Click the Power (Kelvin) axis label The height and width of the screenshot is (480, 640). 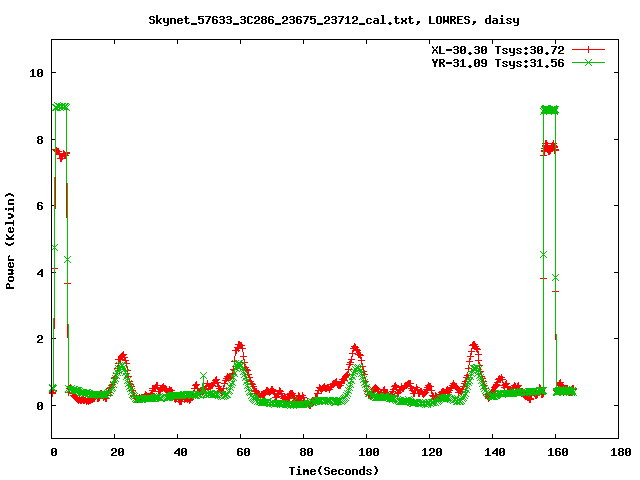coord(10,241)
